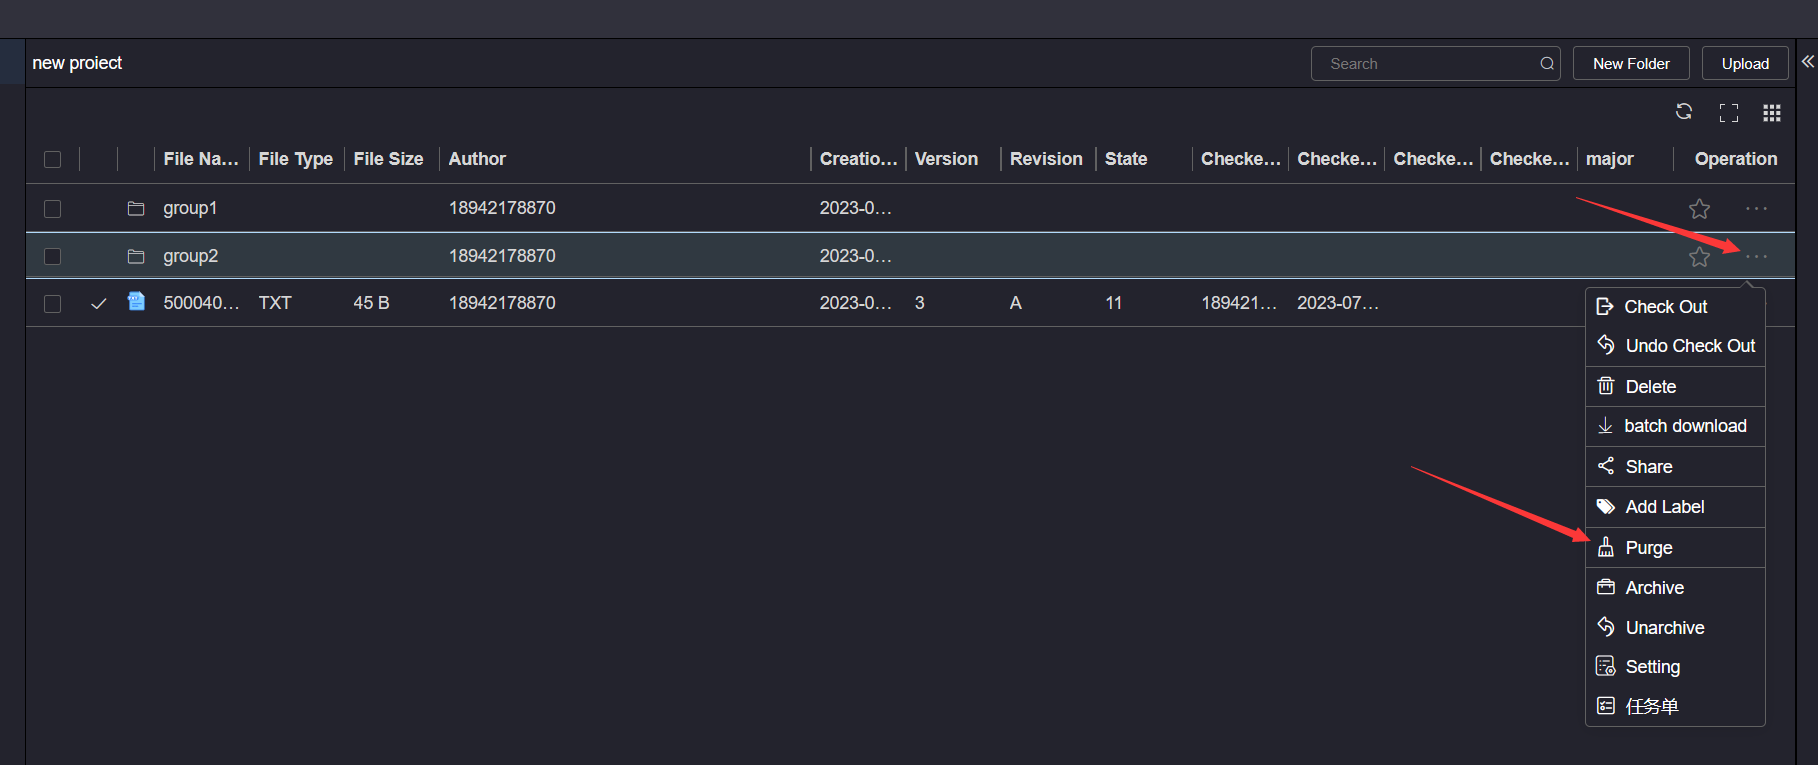Click the Author column header
The height and width of the screenshot is (765, 1818).
pyautogui.click(x=477, y=159)
